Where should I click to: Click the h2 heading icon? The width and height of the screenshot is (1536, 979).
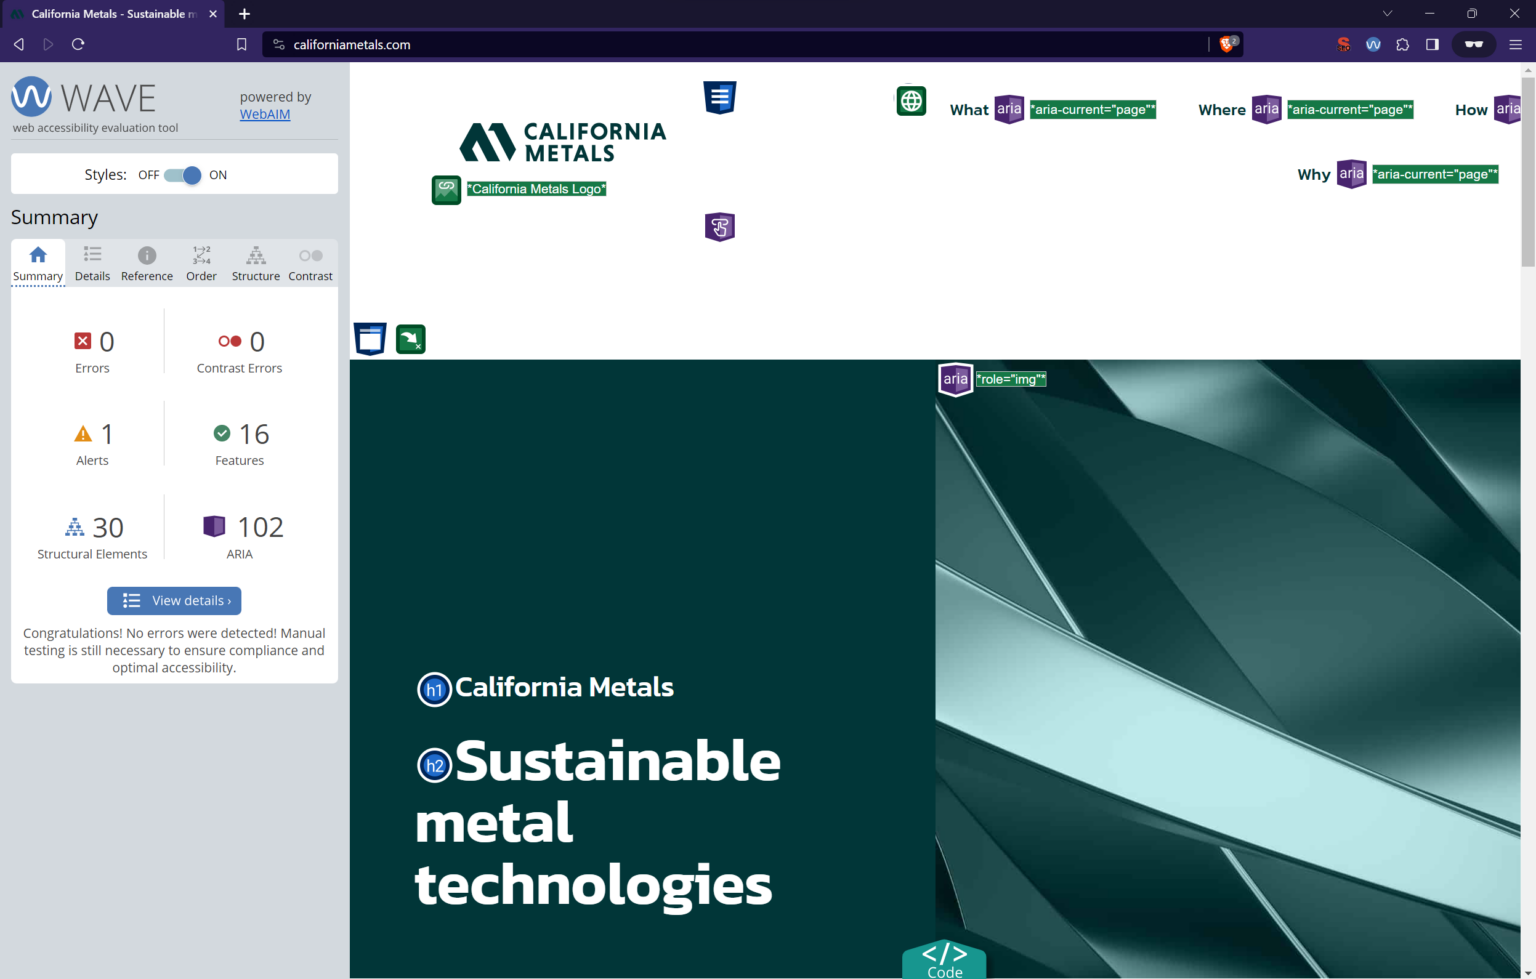434,766
